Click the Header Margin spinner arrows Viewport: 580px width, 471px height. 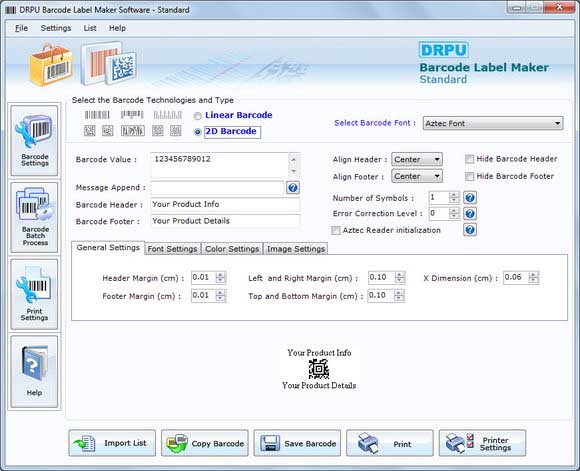220,277
